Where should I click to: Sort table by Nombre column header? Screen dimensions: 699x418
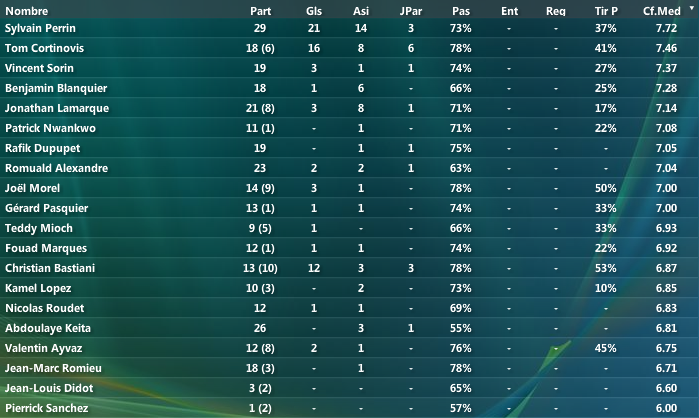click(26, 11)
